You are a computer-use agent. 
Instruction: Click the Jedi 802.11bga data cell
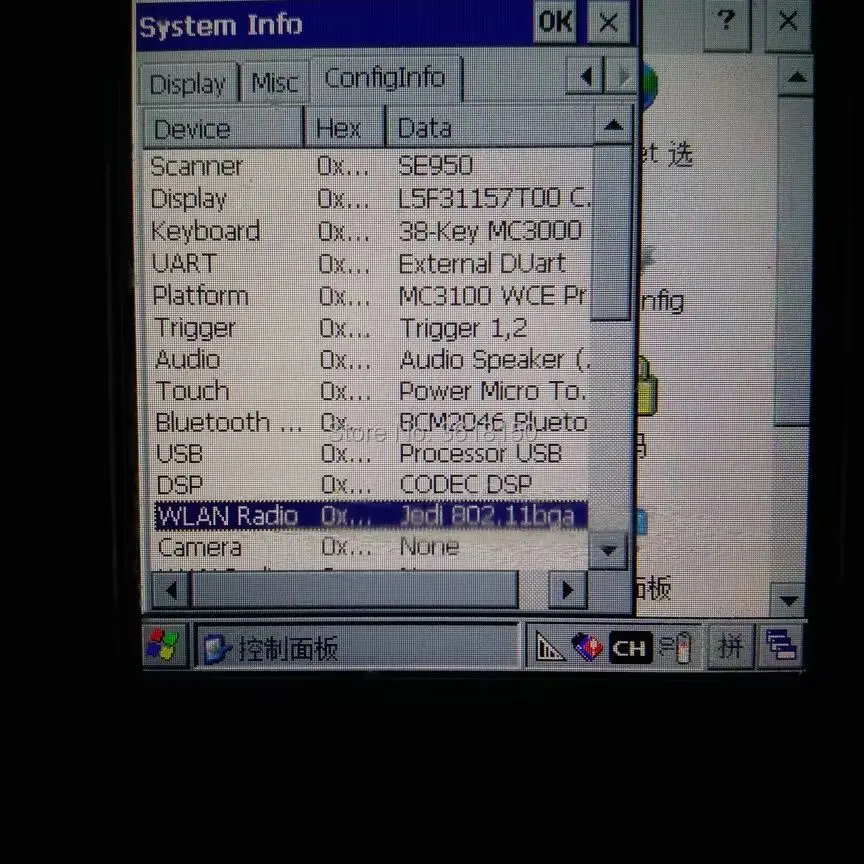click(487, 516)
